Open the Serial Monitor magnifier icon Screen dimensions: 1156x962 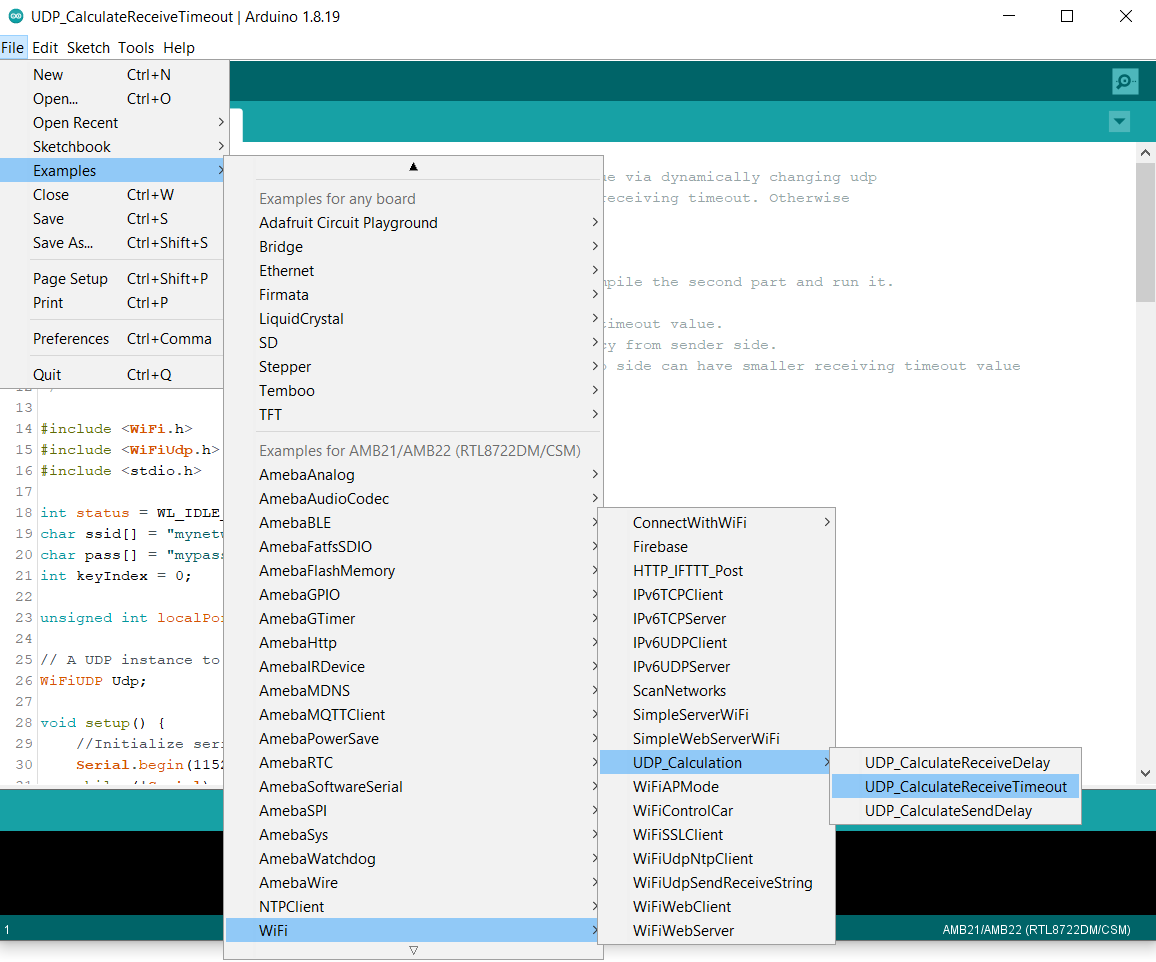pyautogui.click(x=1125, y=81)
